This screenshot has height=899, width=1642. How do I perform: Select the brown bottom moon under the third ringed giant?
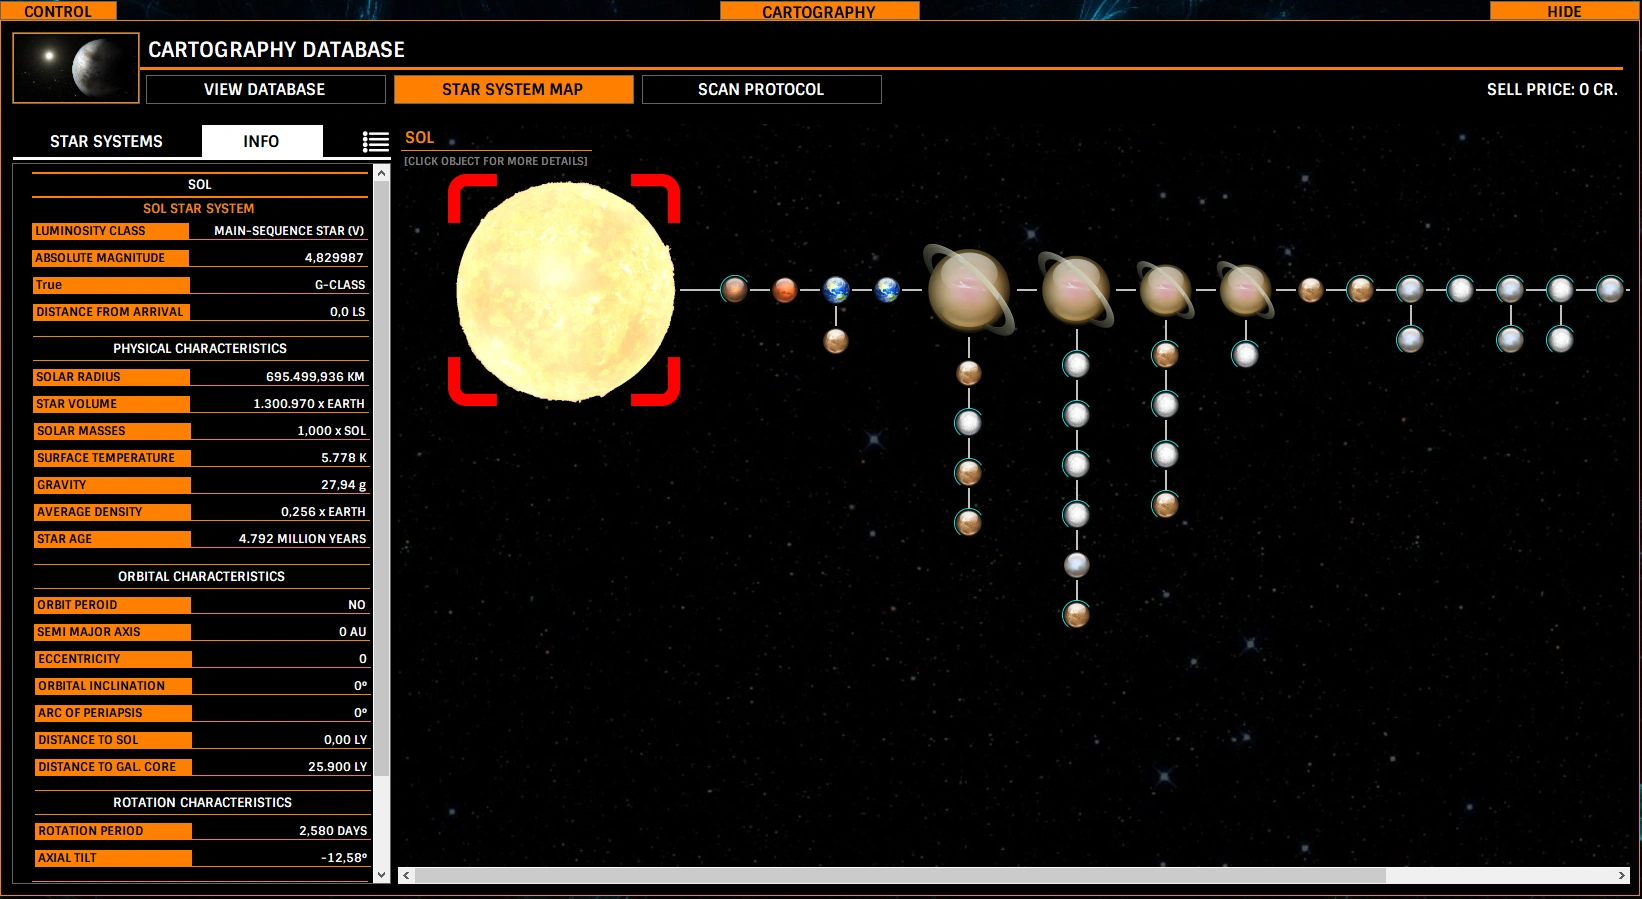click(x=1165, y=504)
